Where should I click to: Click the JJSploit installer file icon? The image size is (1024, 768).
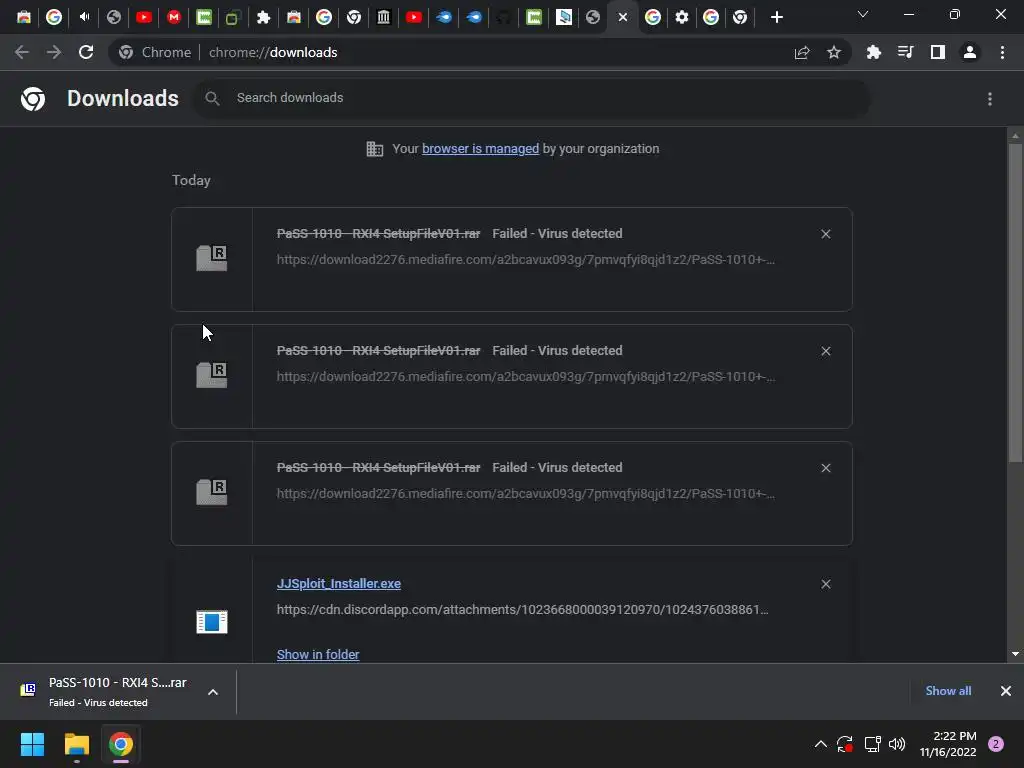point(212,621)
